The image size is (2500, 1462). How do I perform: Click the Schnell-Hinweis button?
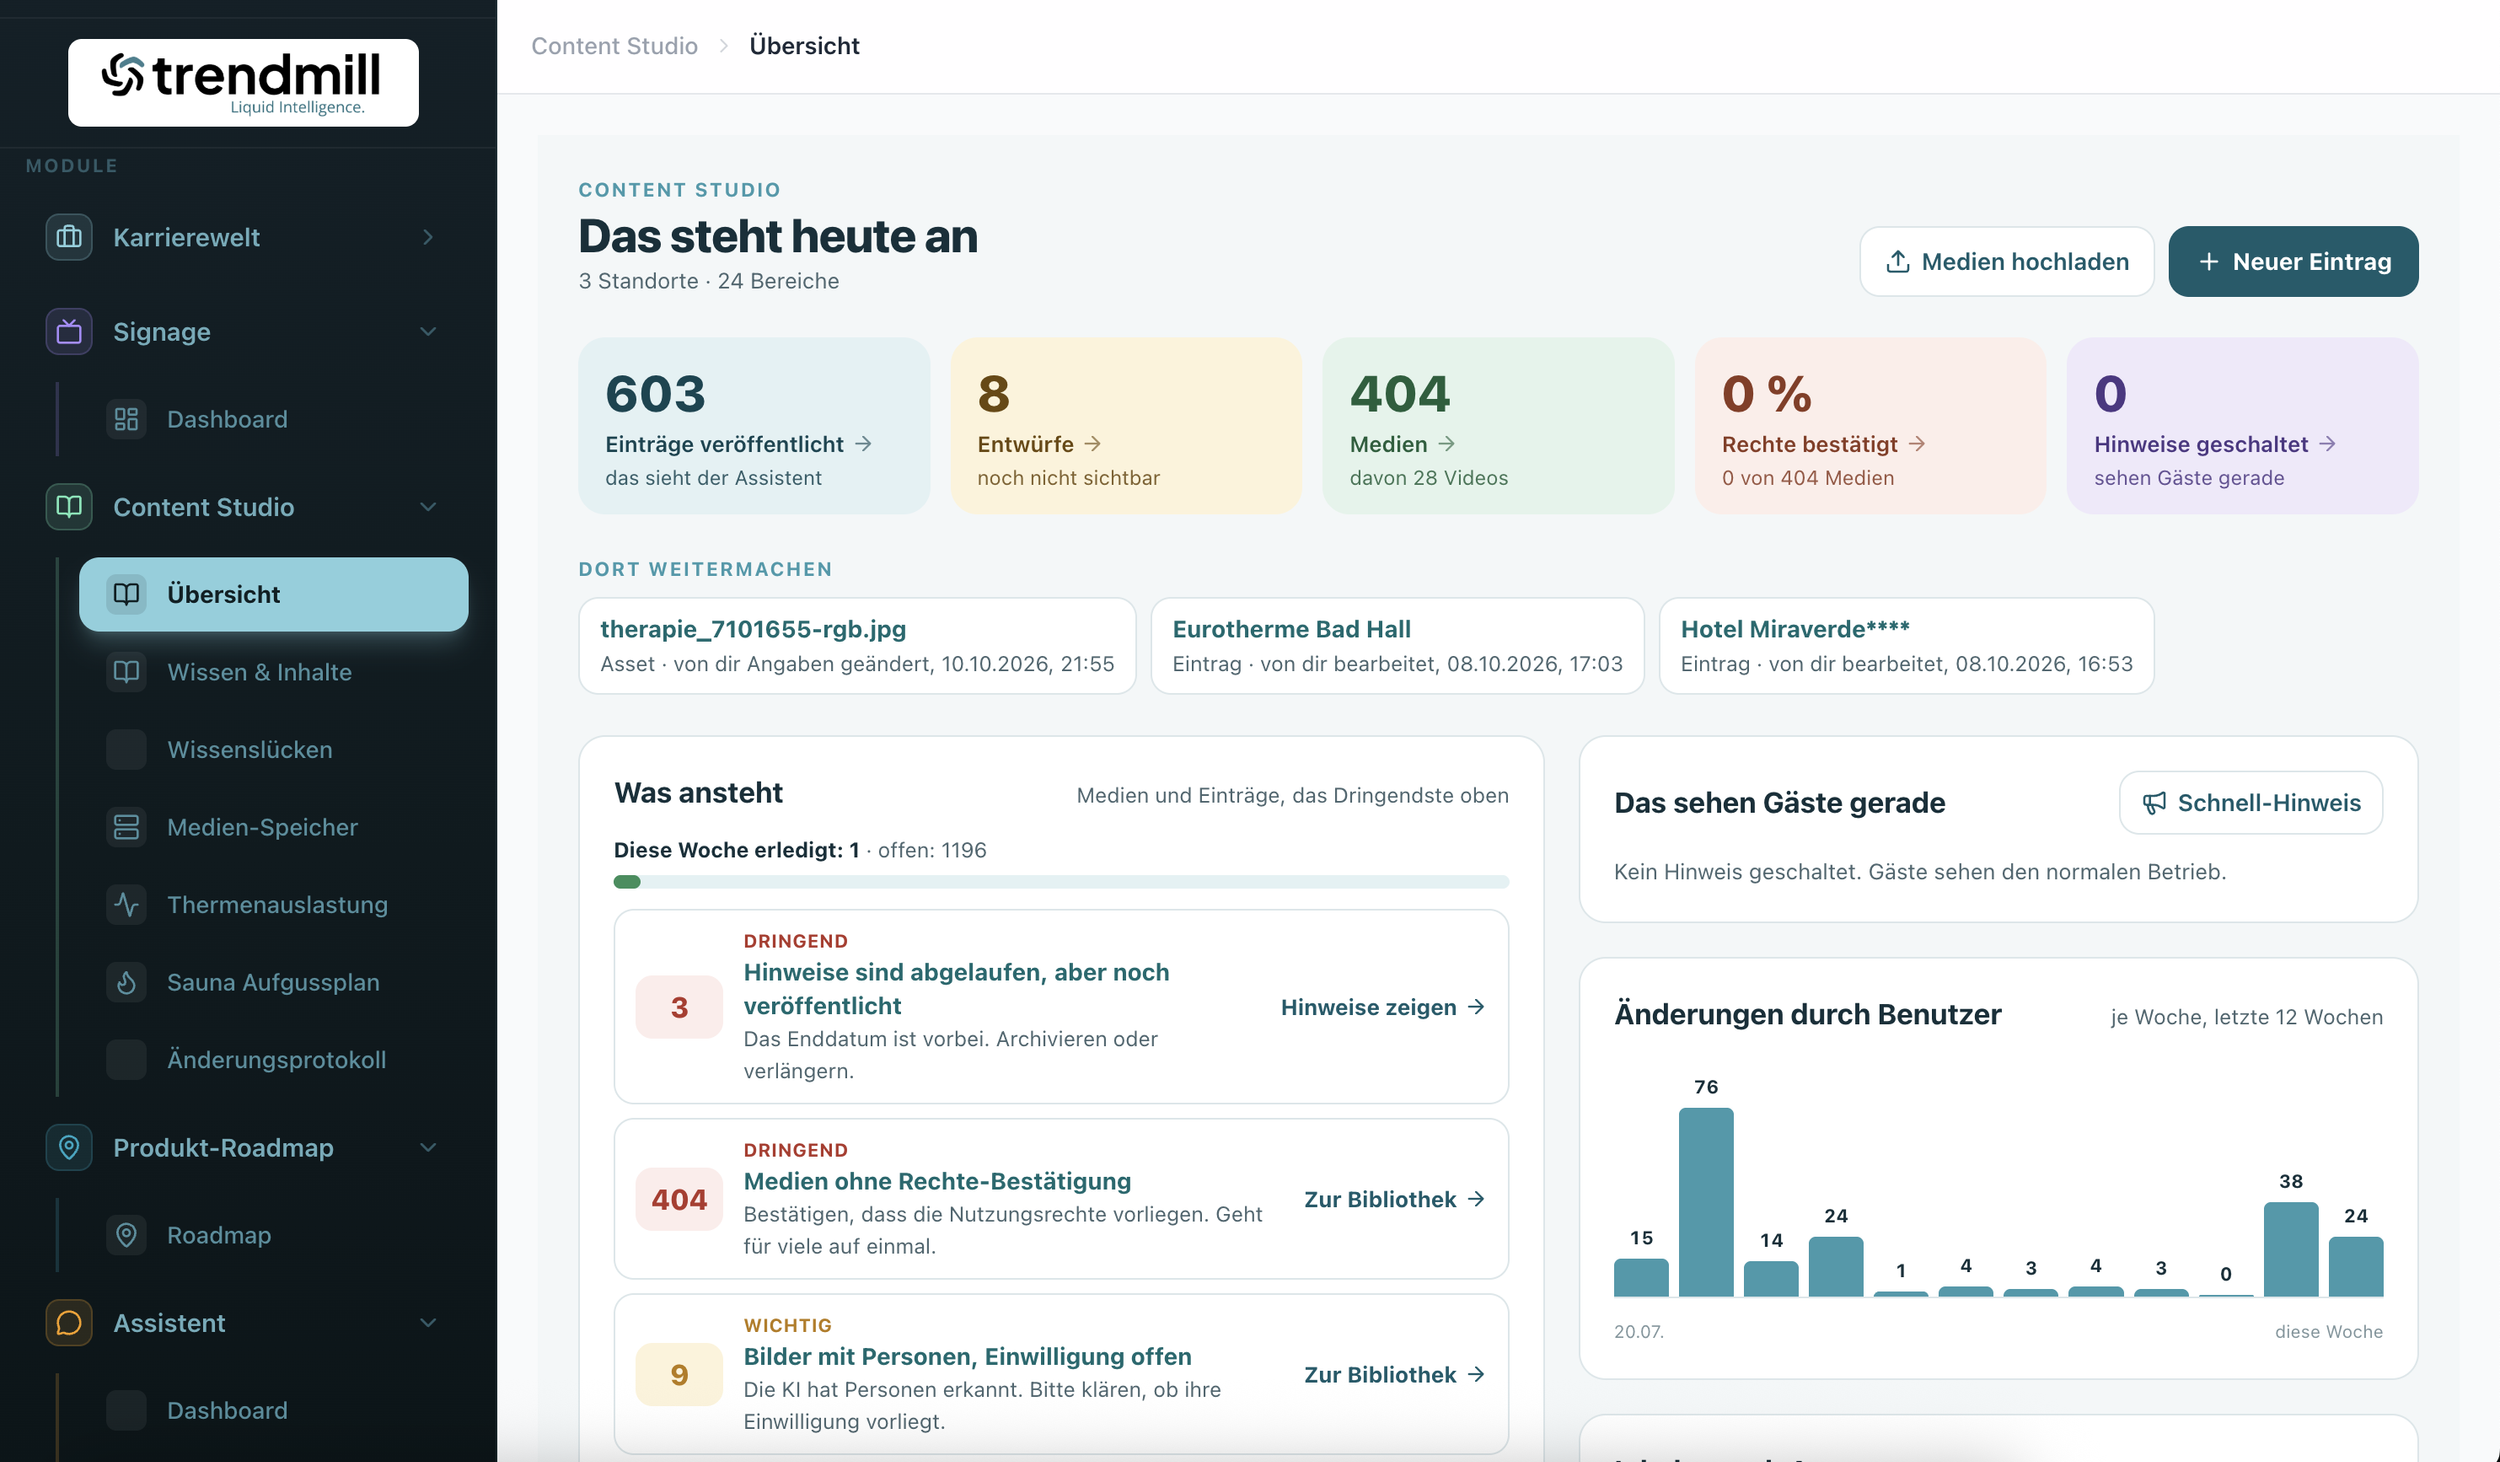click(2250, 802)
